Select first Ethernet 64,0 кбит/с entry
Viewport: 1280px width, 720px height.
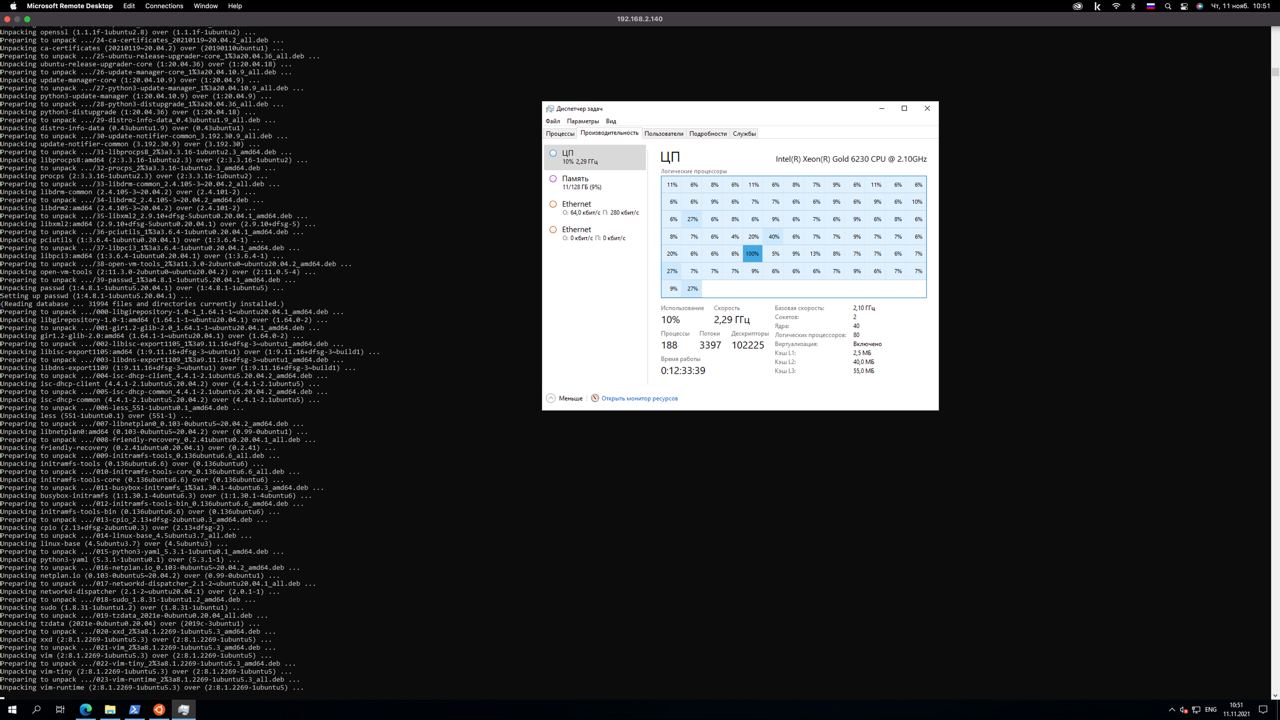(595, 208)
